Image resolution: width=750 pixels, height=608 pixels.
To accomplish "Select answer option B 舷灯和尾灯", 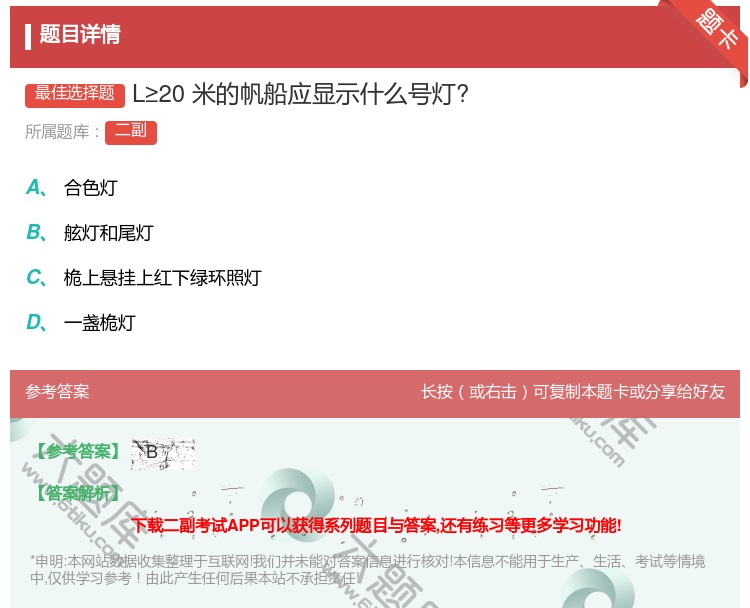I will (90, 232).
